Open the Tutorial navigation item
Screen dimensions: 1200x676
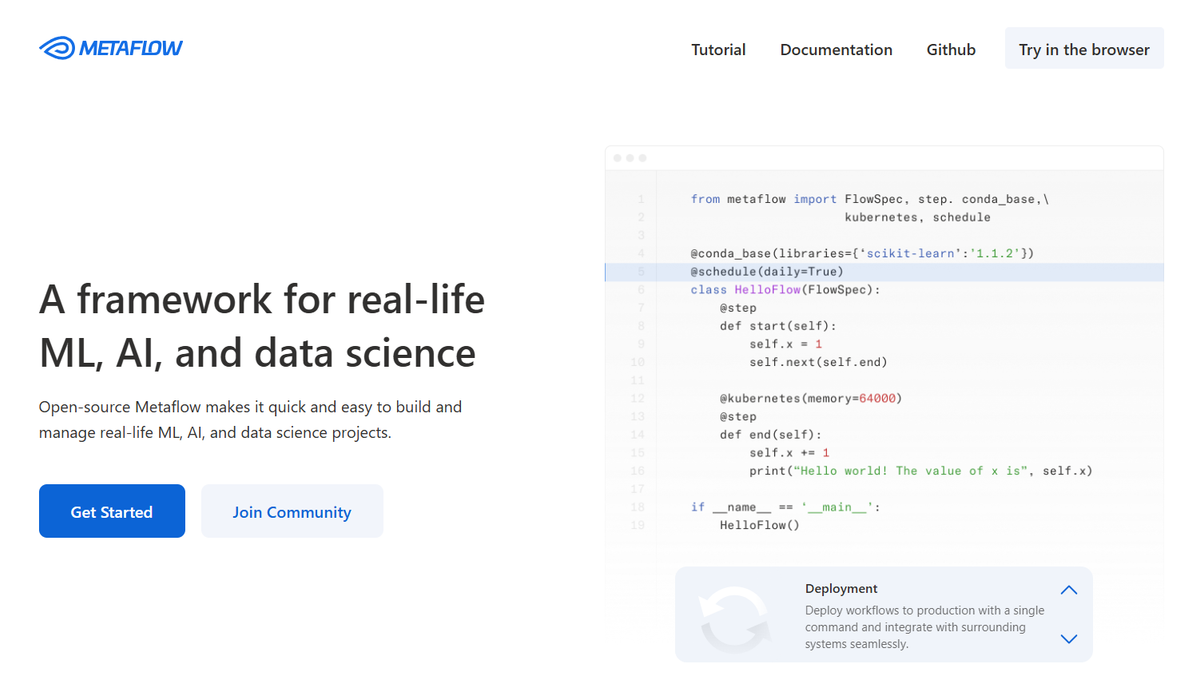click(718, 49)
